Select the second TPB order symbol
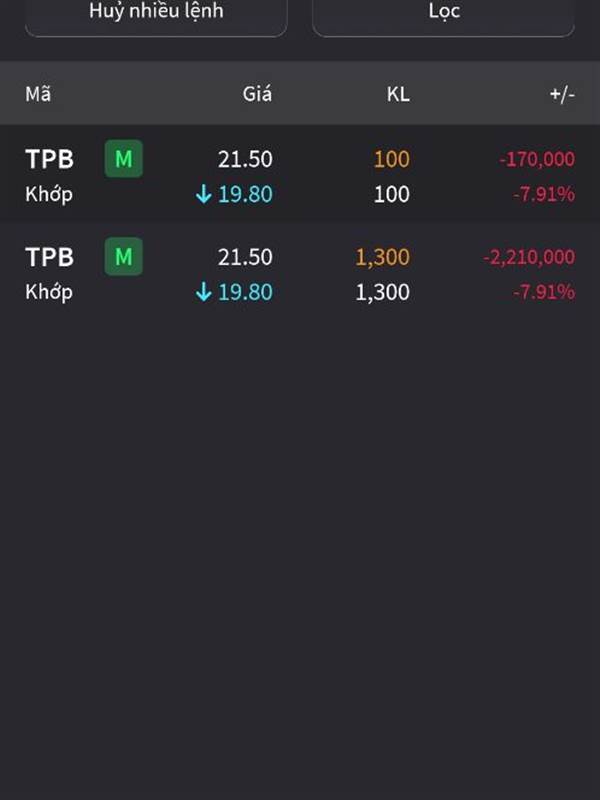Screen dimensions: 600x800 49,257
